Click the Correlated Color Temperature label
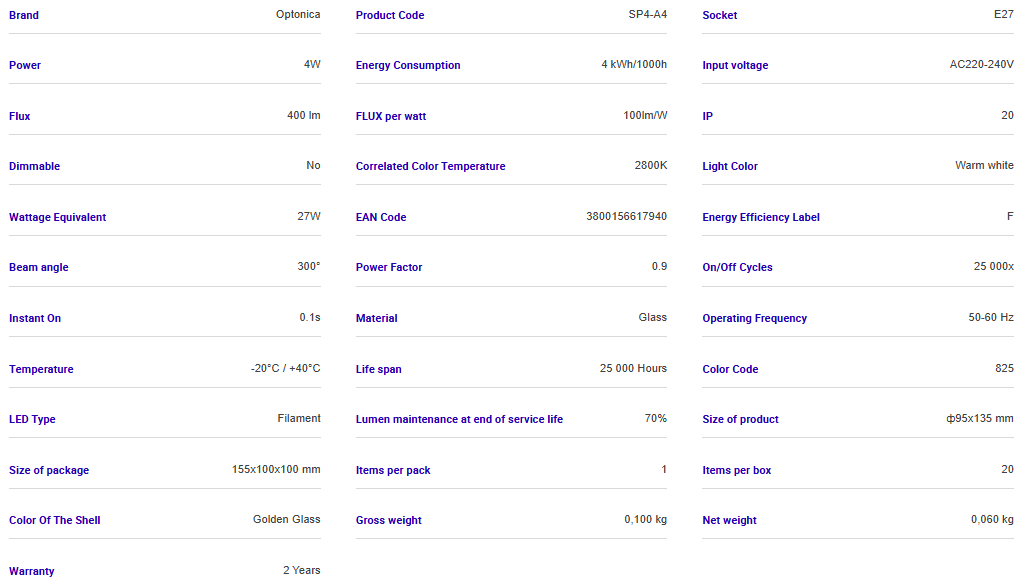This screenshot has height=583, width=1032. point(430,167)
